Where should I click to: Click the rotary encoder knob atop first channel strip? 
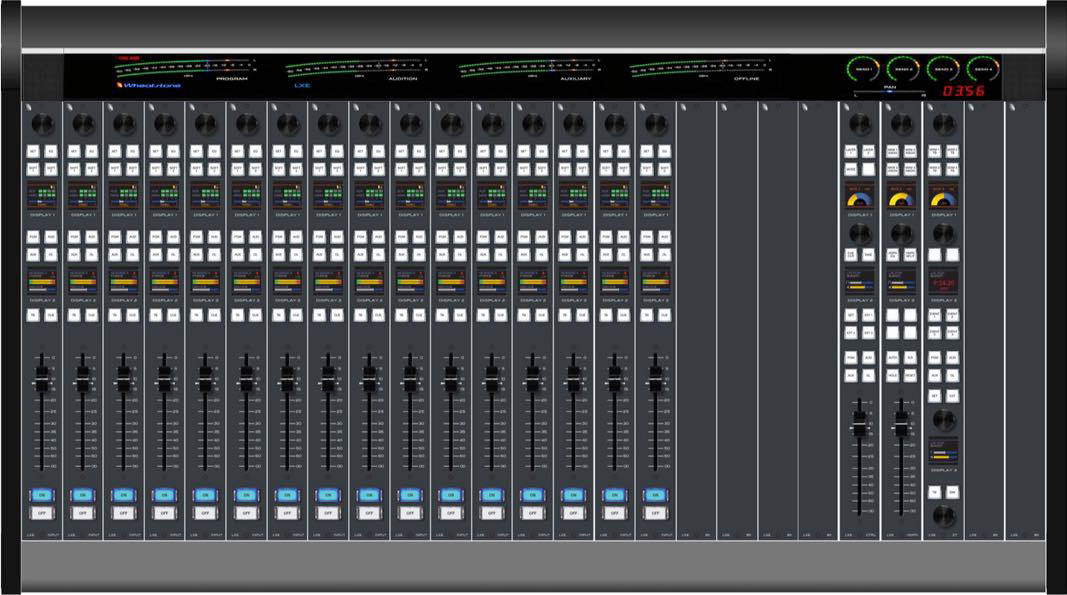tap(41, 123)
